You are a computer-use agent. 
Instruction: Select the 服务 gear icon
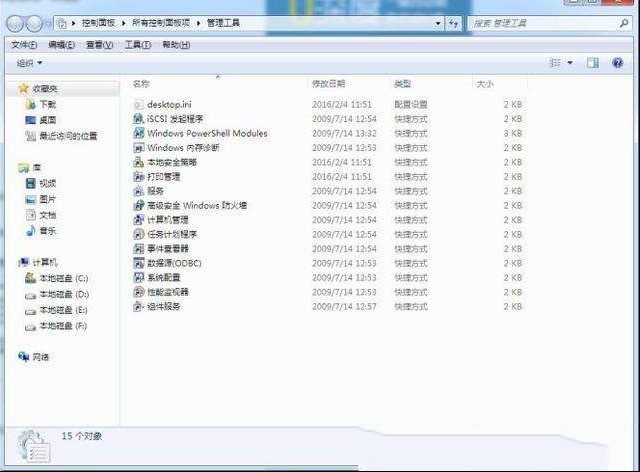[x=139, y=191]
